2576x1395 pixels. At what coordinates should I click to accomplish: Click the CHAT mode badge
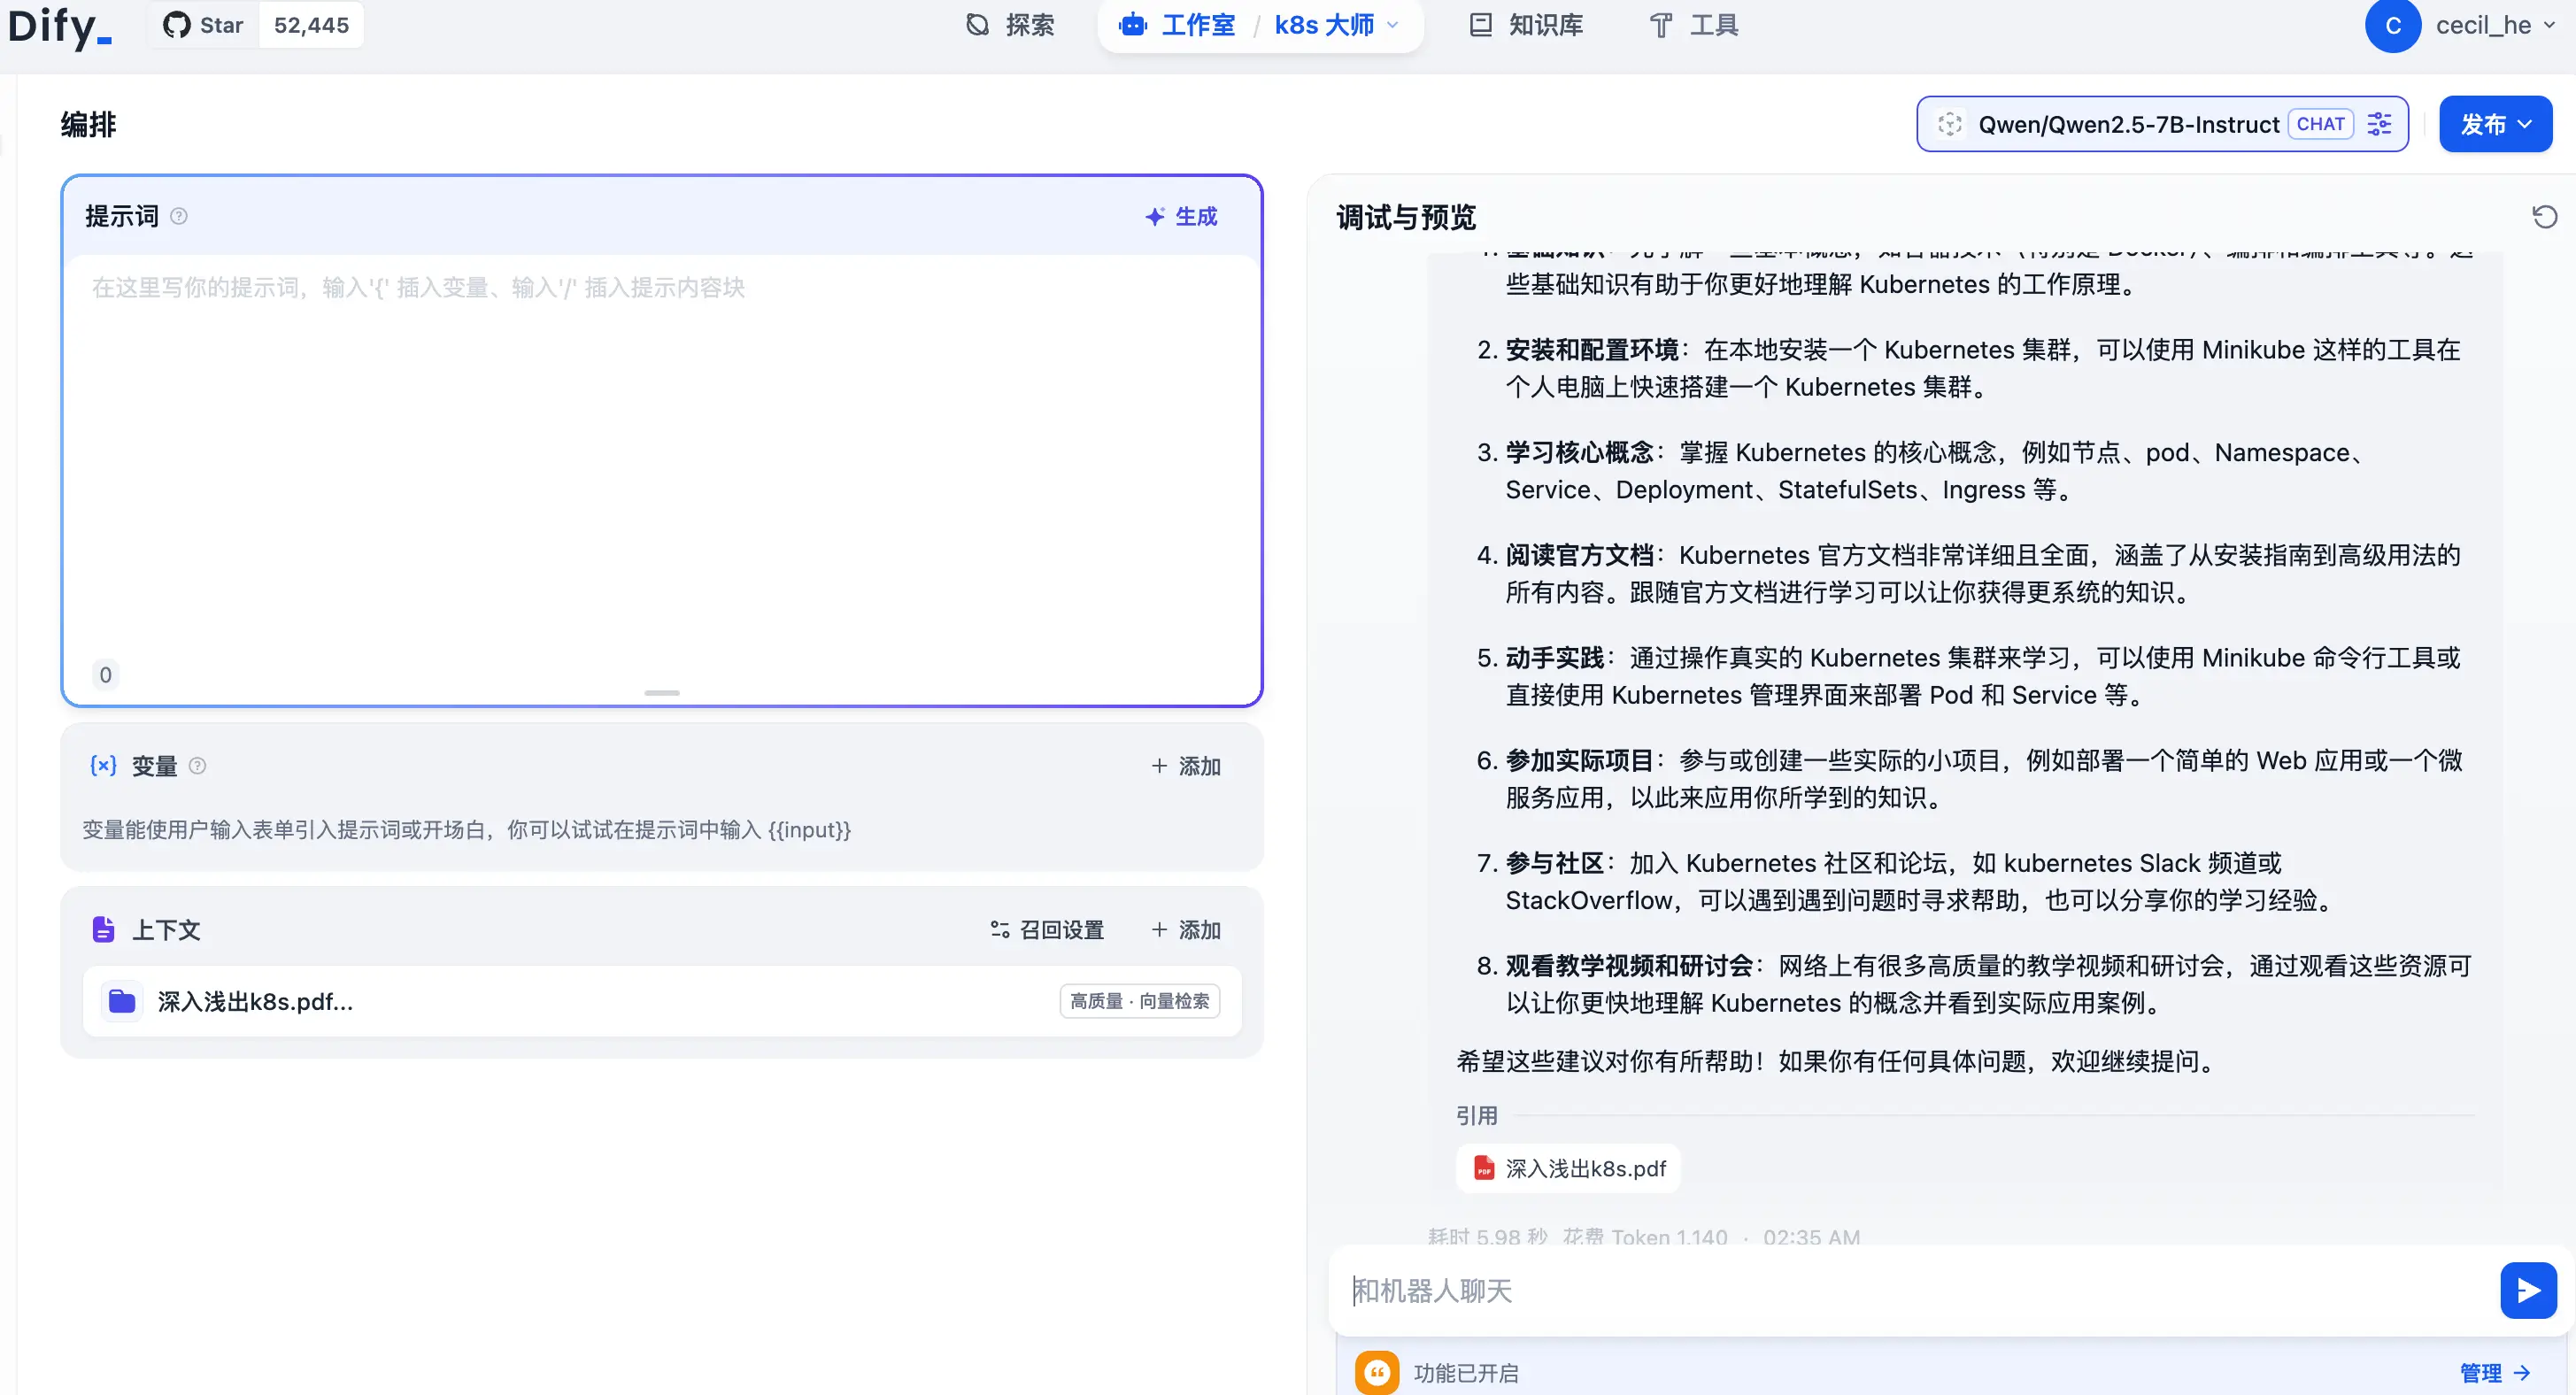coord(2320,124)
